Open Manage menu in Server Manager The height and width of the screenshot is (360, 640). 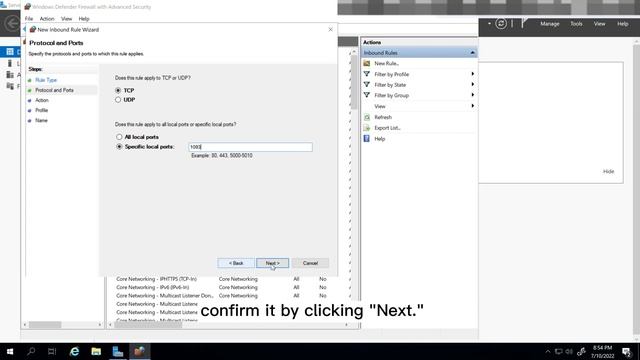(x=550, y=24)
